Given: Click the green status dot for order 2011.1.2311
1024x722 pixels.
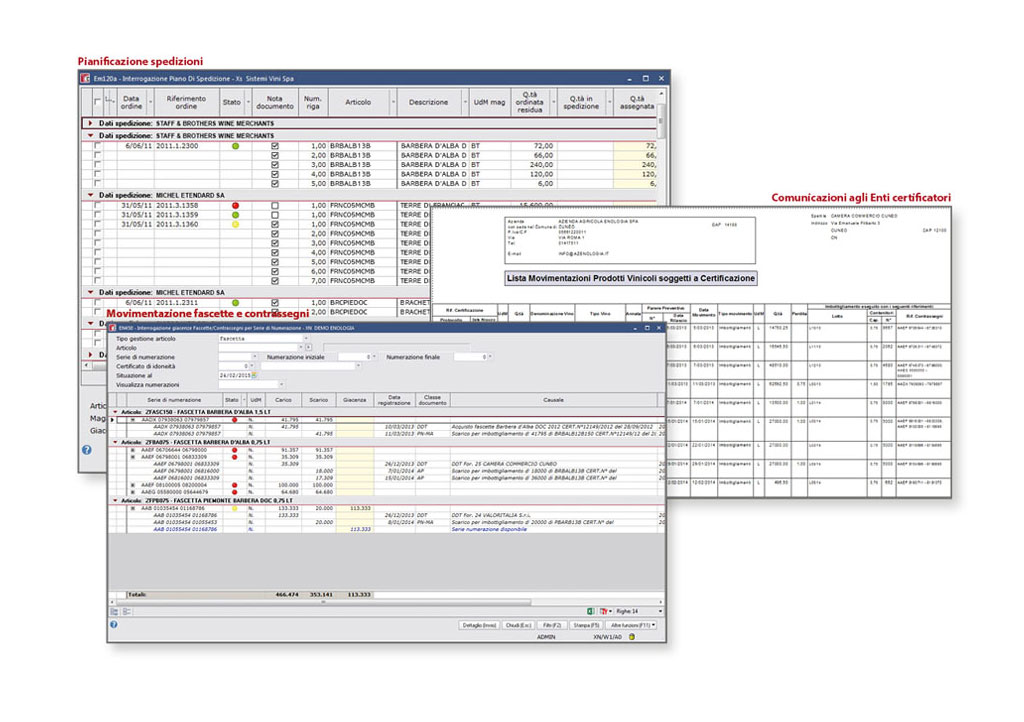Looking at the screenshot, I should [236, 303].
